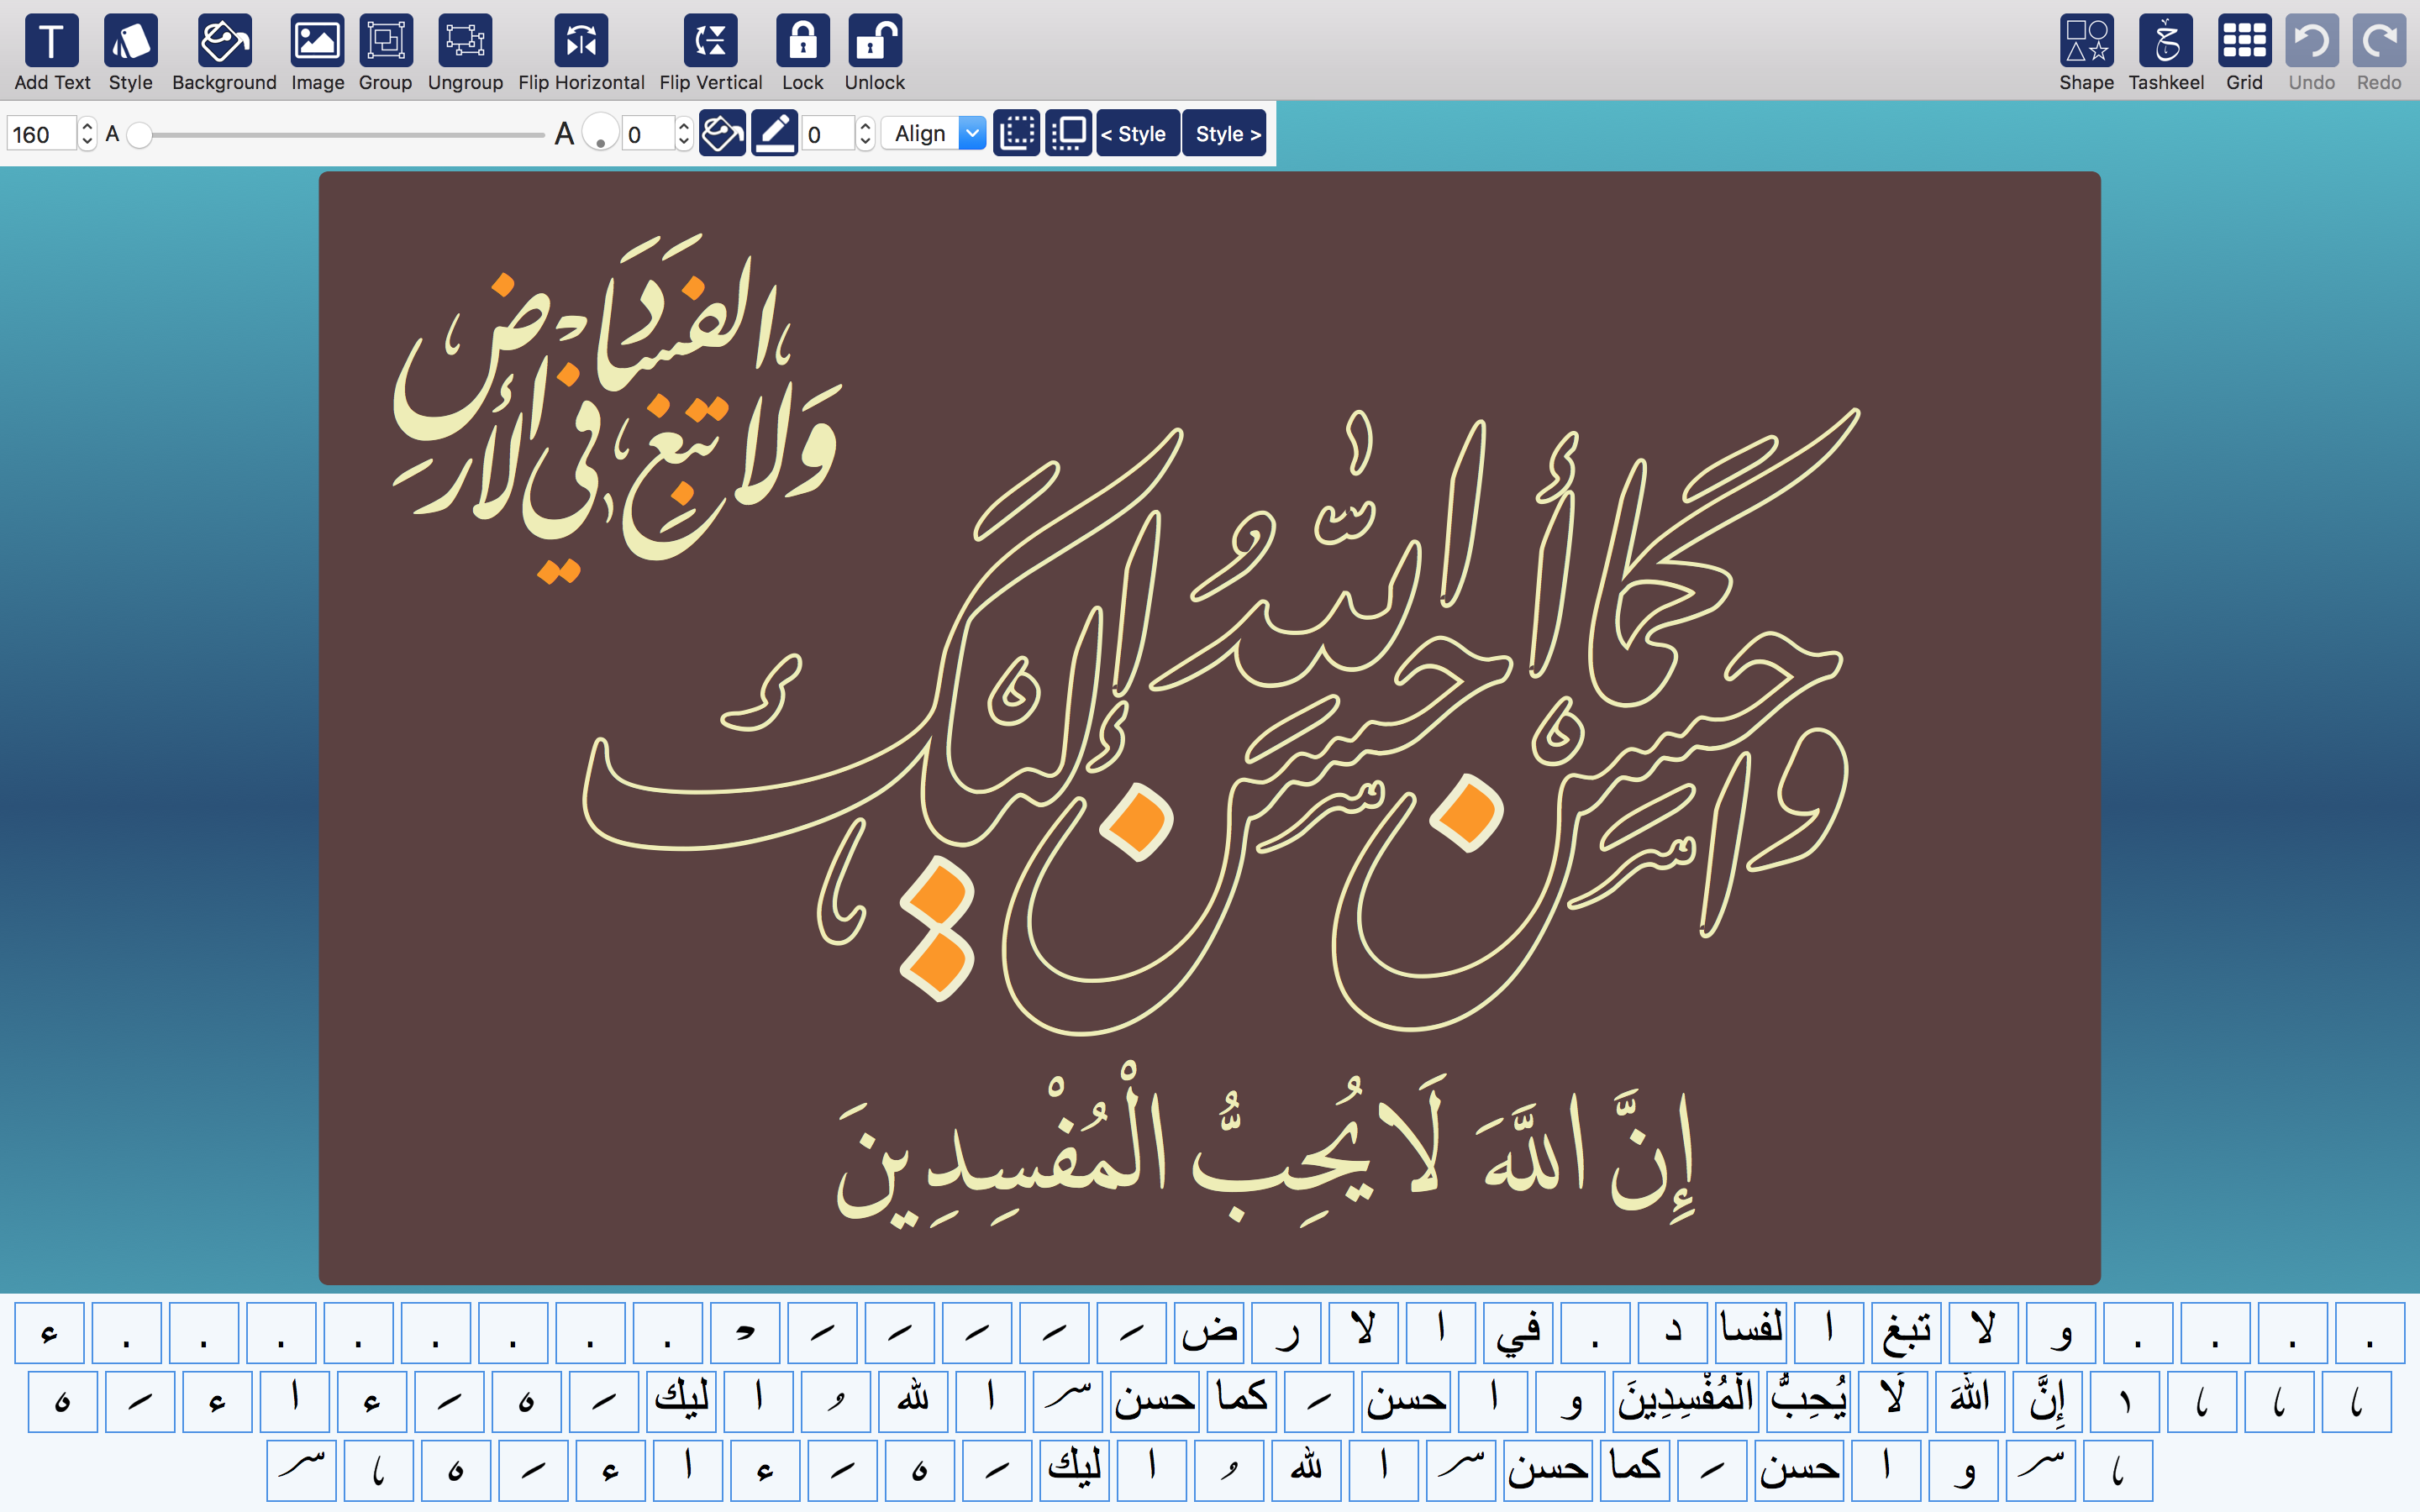Apply Flip Vertical
2420x1512 pixels.
point(710,53)
